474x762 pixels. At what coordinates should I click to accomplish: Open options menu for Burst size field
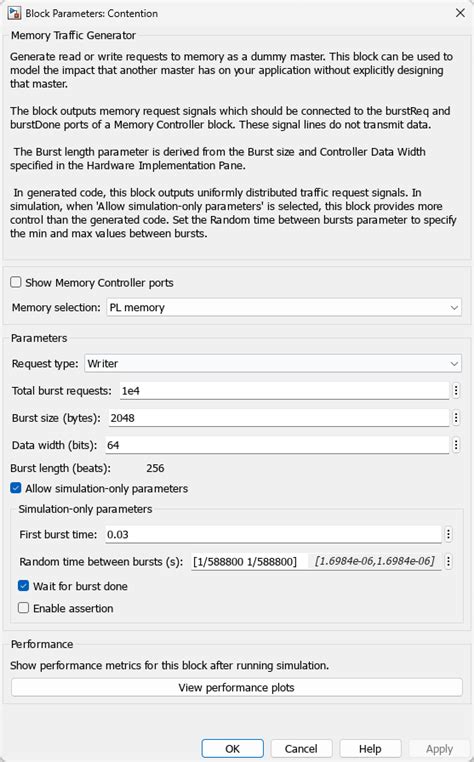[456, 418]
